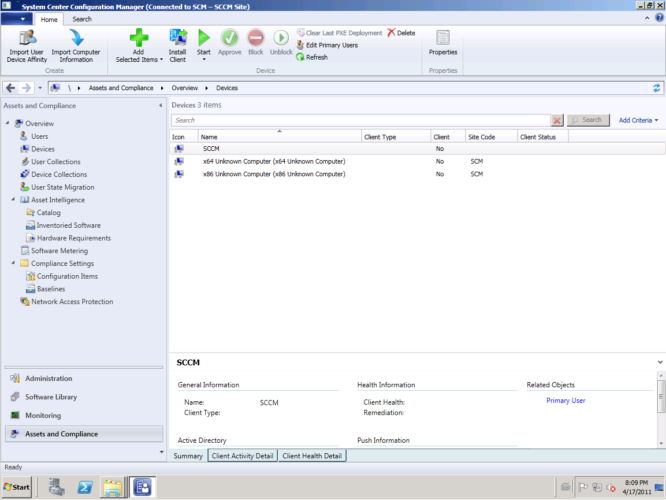This screenshot has height=500, width=666.
Task: Open the Add Criteria dropdown
Action: [638, 120]
